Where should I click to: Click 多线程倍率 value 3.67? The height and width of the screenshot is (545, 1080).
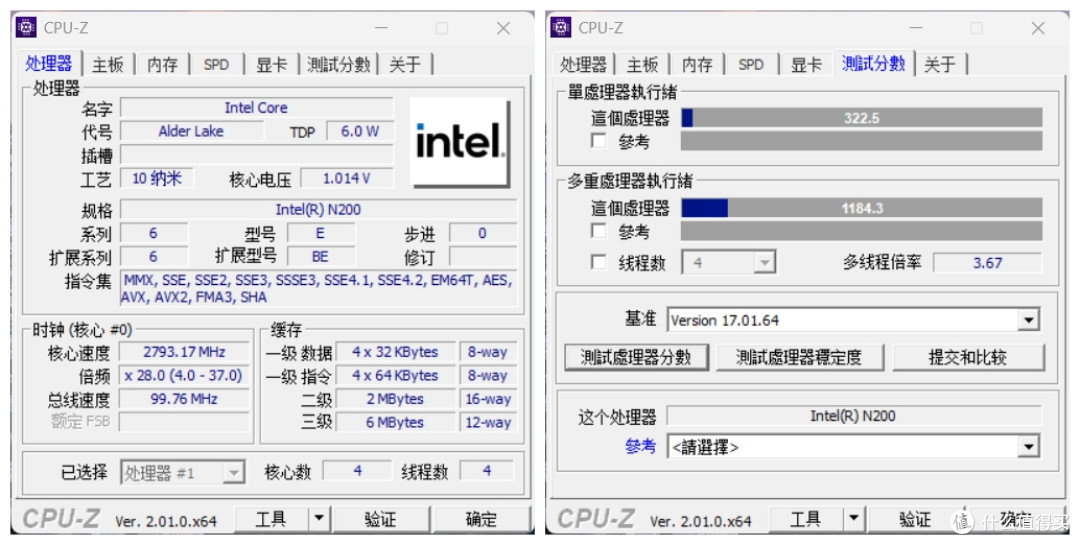[x=987, y=263]
